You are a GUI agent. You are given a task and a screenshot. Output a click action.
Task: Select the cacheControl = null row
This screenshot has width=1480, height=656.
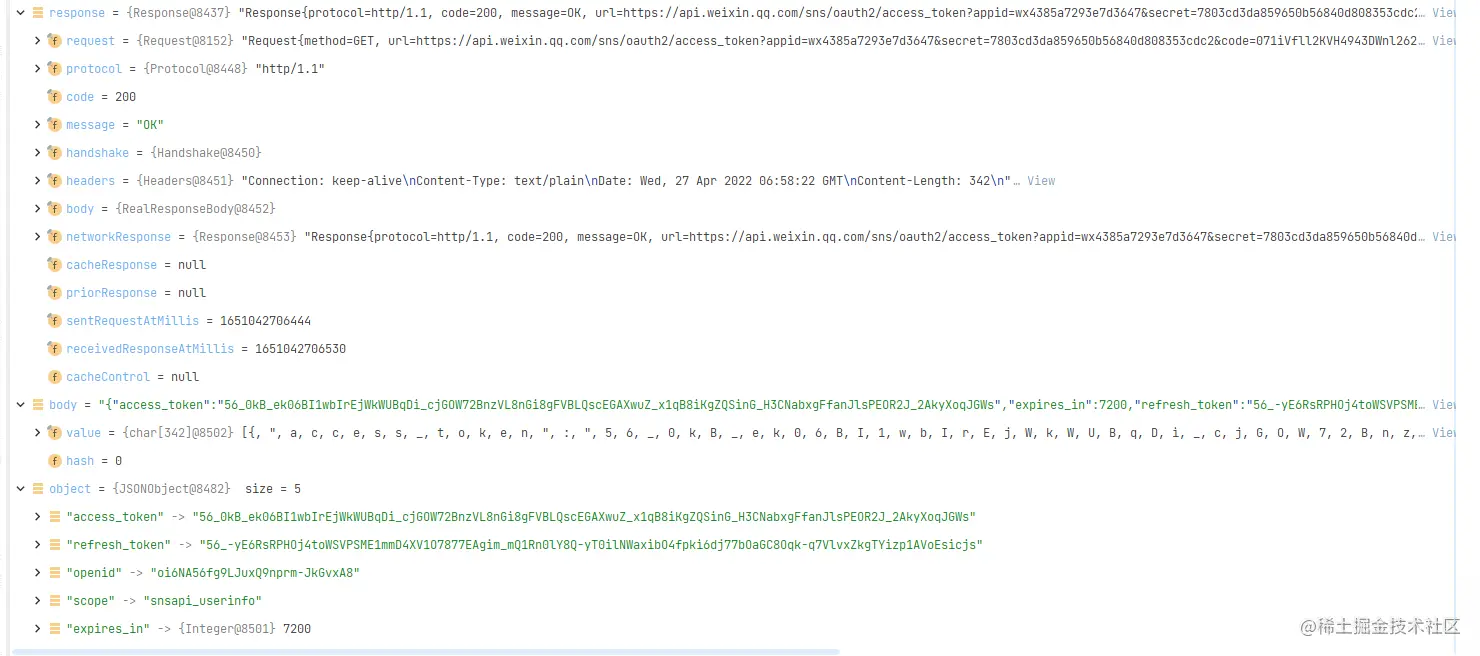click(x=734, y=377)
